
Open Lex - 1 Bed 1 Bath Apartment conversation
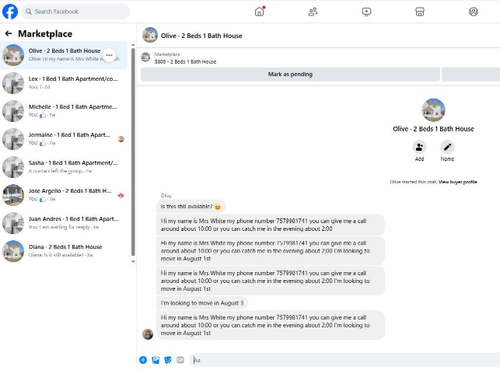pos(64,83)
